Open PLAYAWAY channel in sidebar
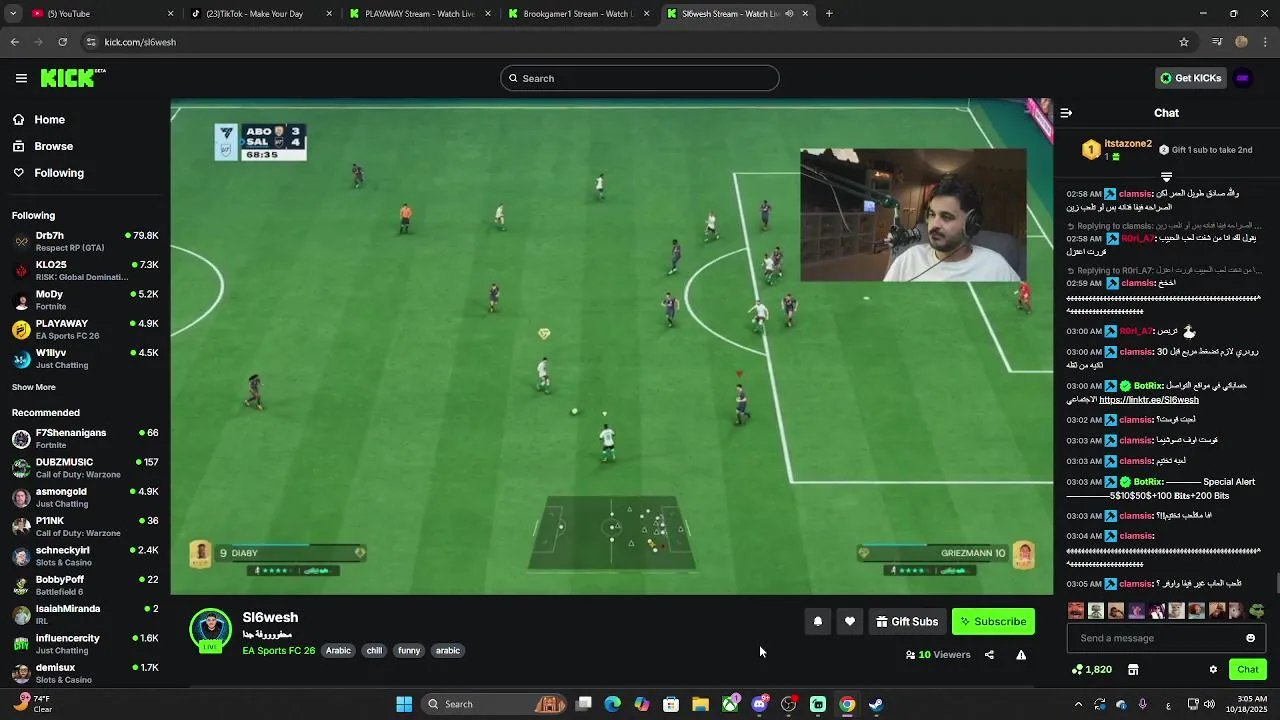 coord(85,329)
